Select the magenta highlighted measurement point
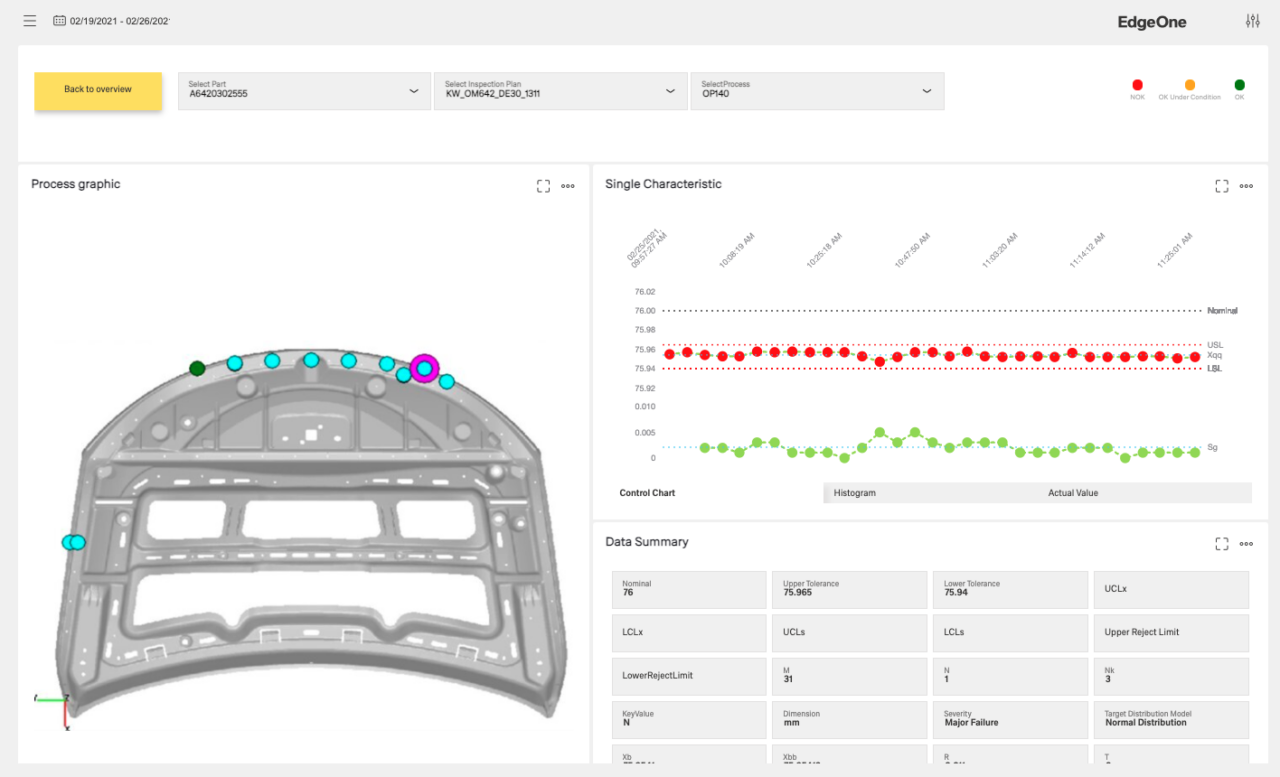Viewport: 1280px width, 777px height. click(425, 369)
